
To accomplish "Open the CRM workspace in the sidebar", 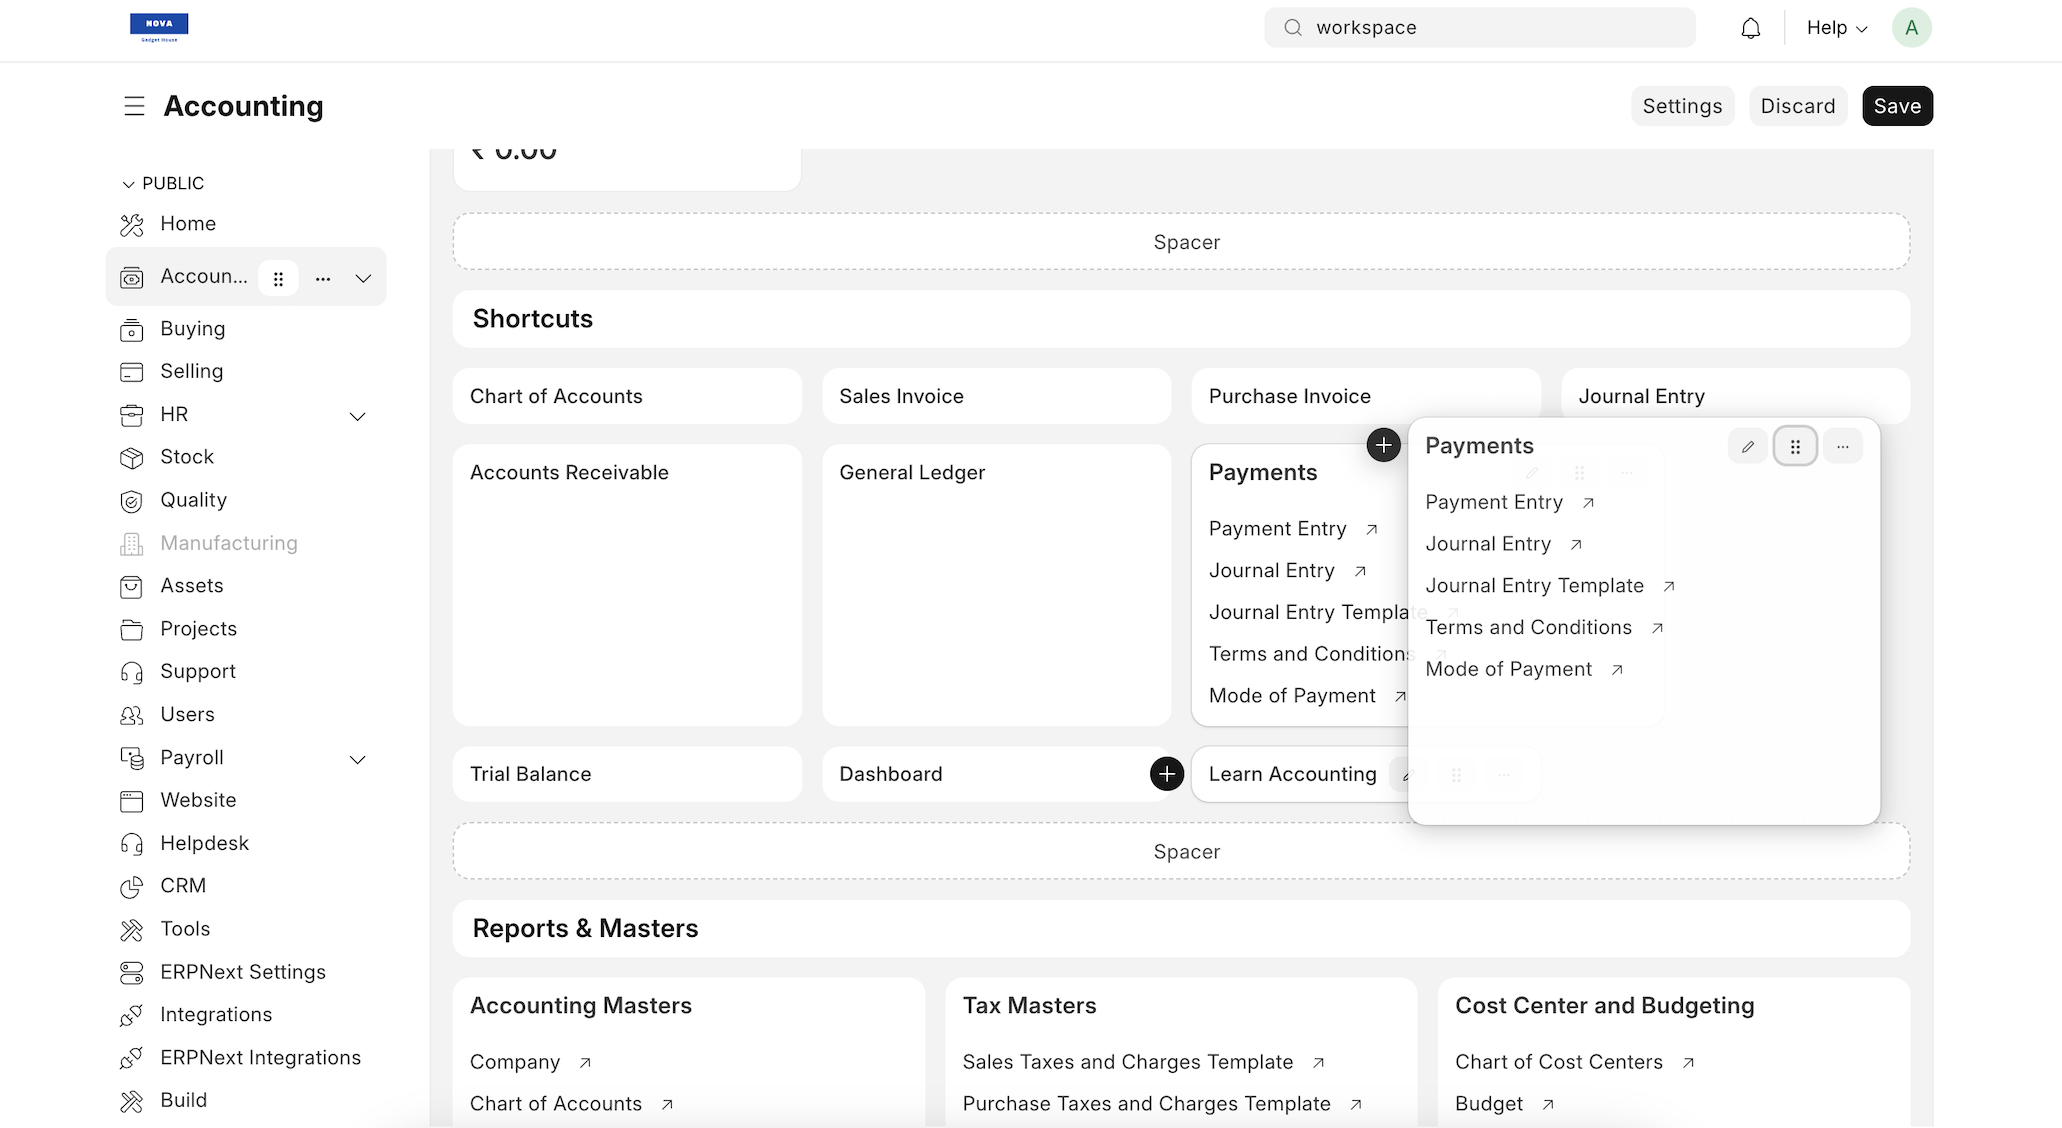I will [183, 886].
